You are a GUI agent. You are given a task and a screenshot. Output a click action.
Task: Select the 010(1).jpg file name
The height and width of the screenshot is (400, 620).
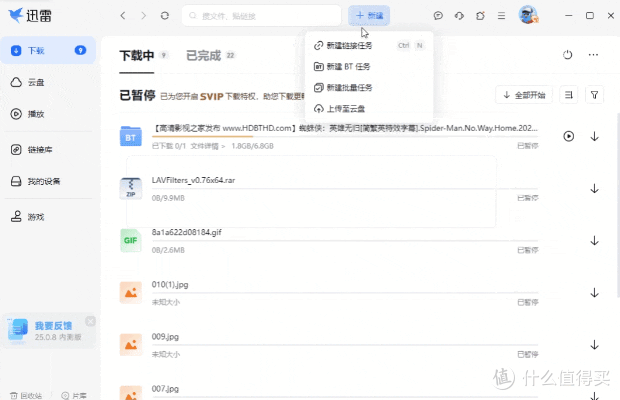tap(170, 285)
